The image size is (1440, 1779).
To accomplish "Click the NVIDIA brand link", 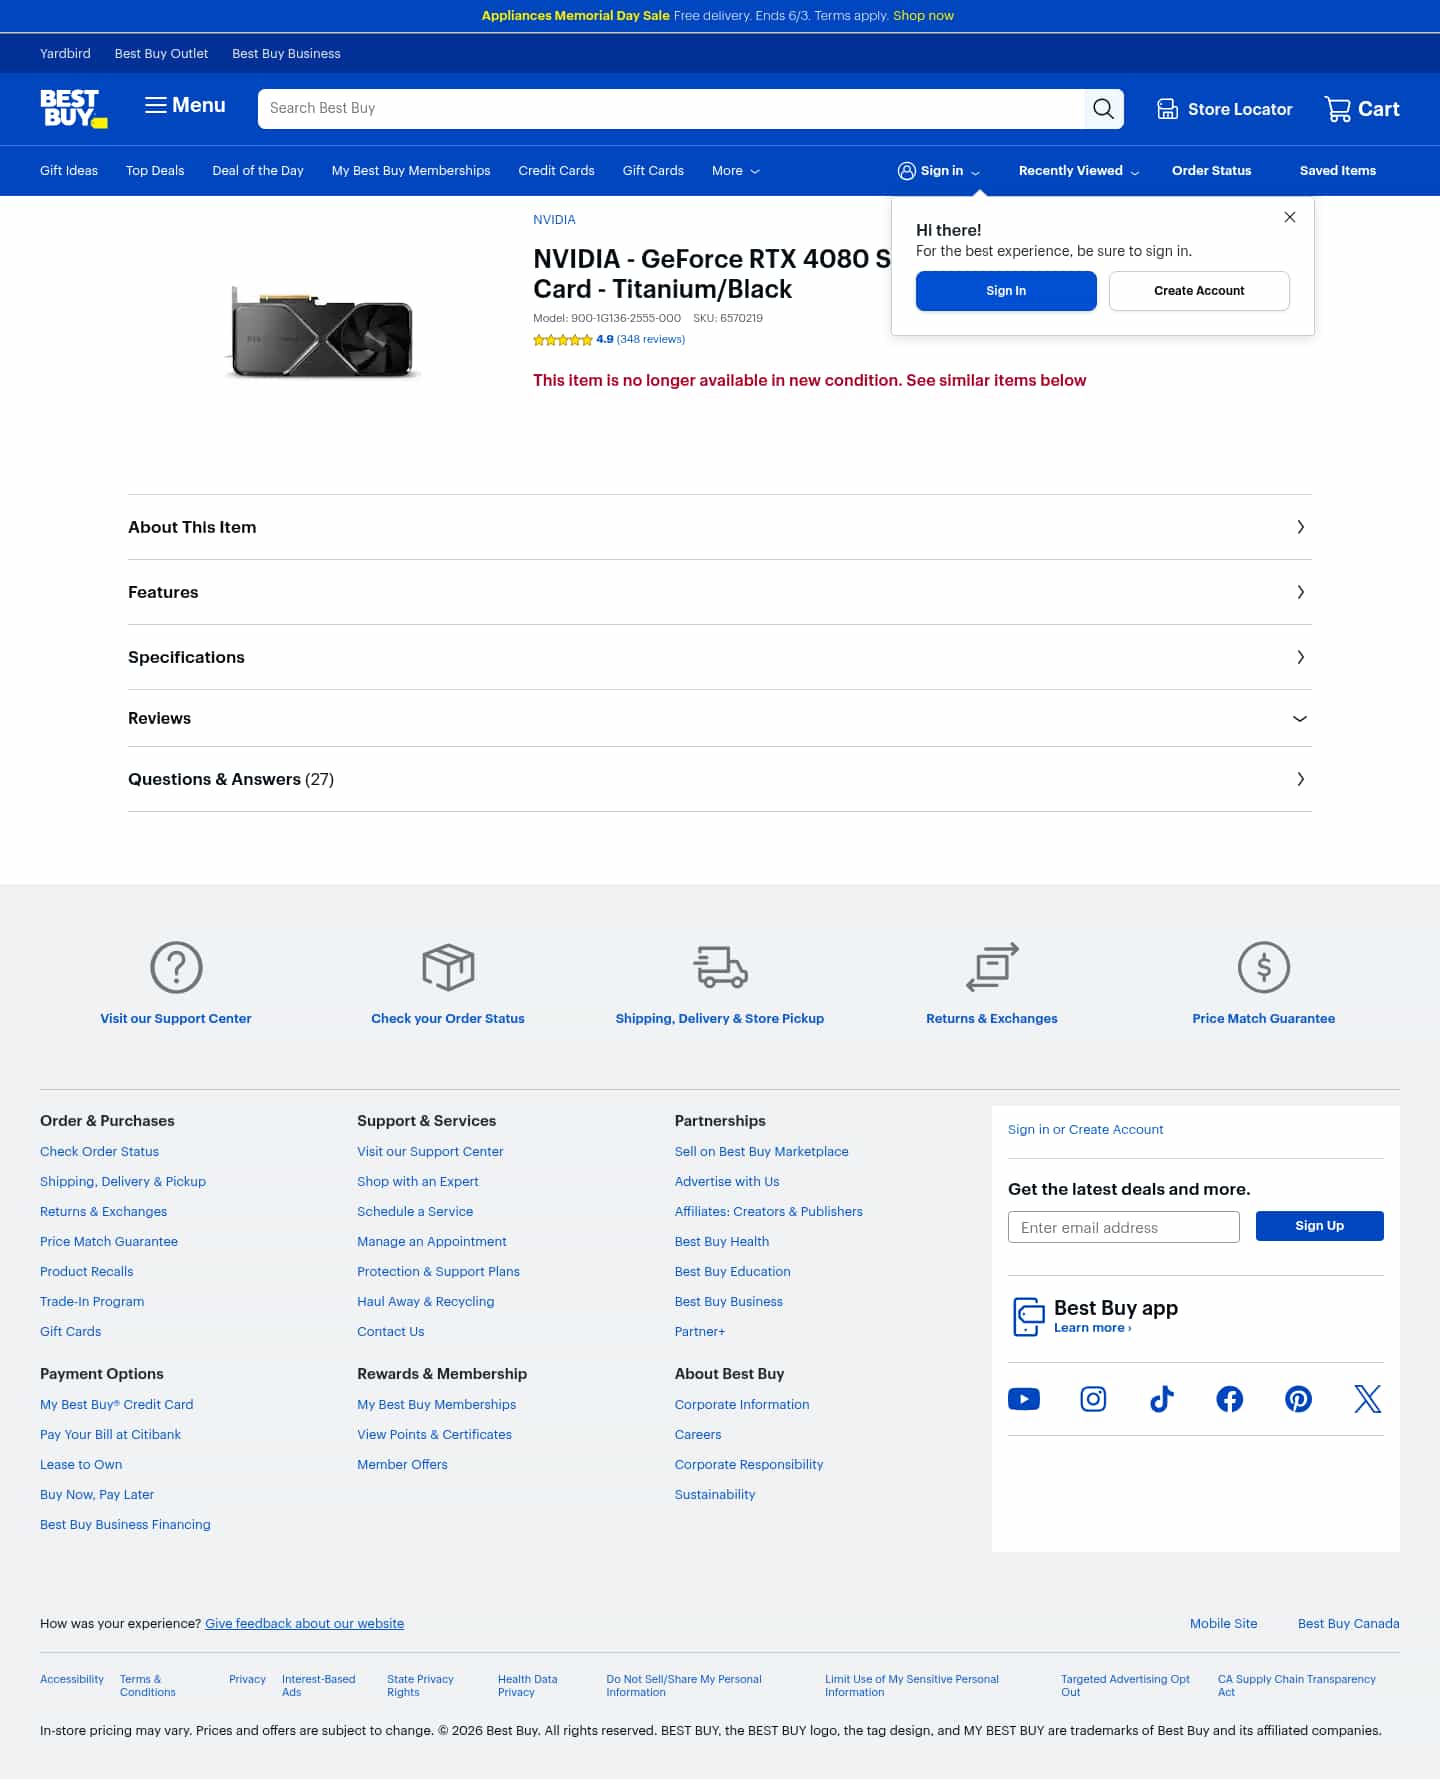I will pos(554,220).
